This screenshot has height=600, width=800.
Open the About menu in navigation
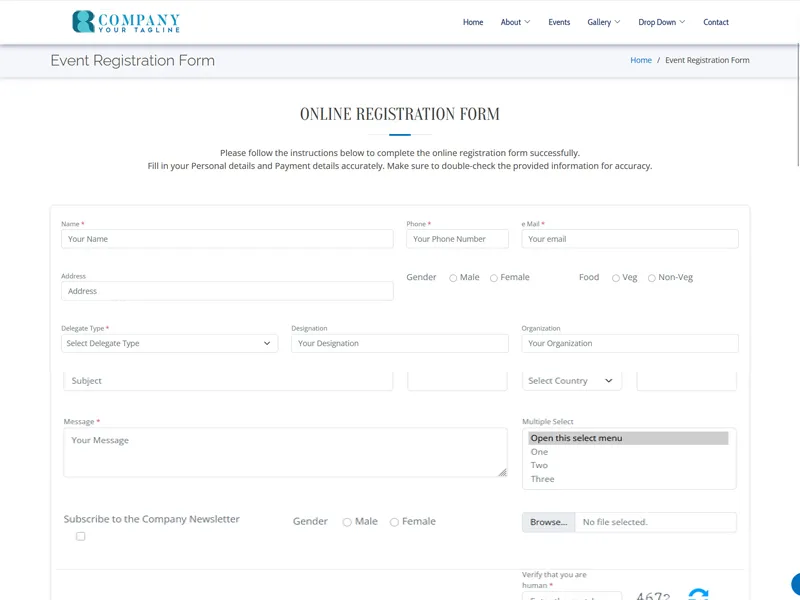515,22
